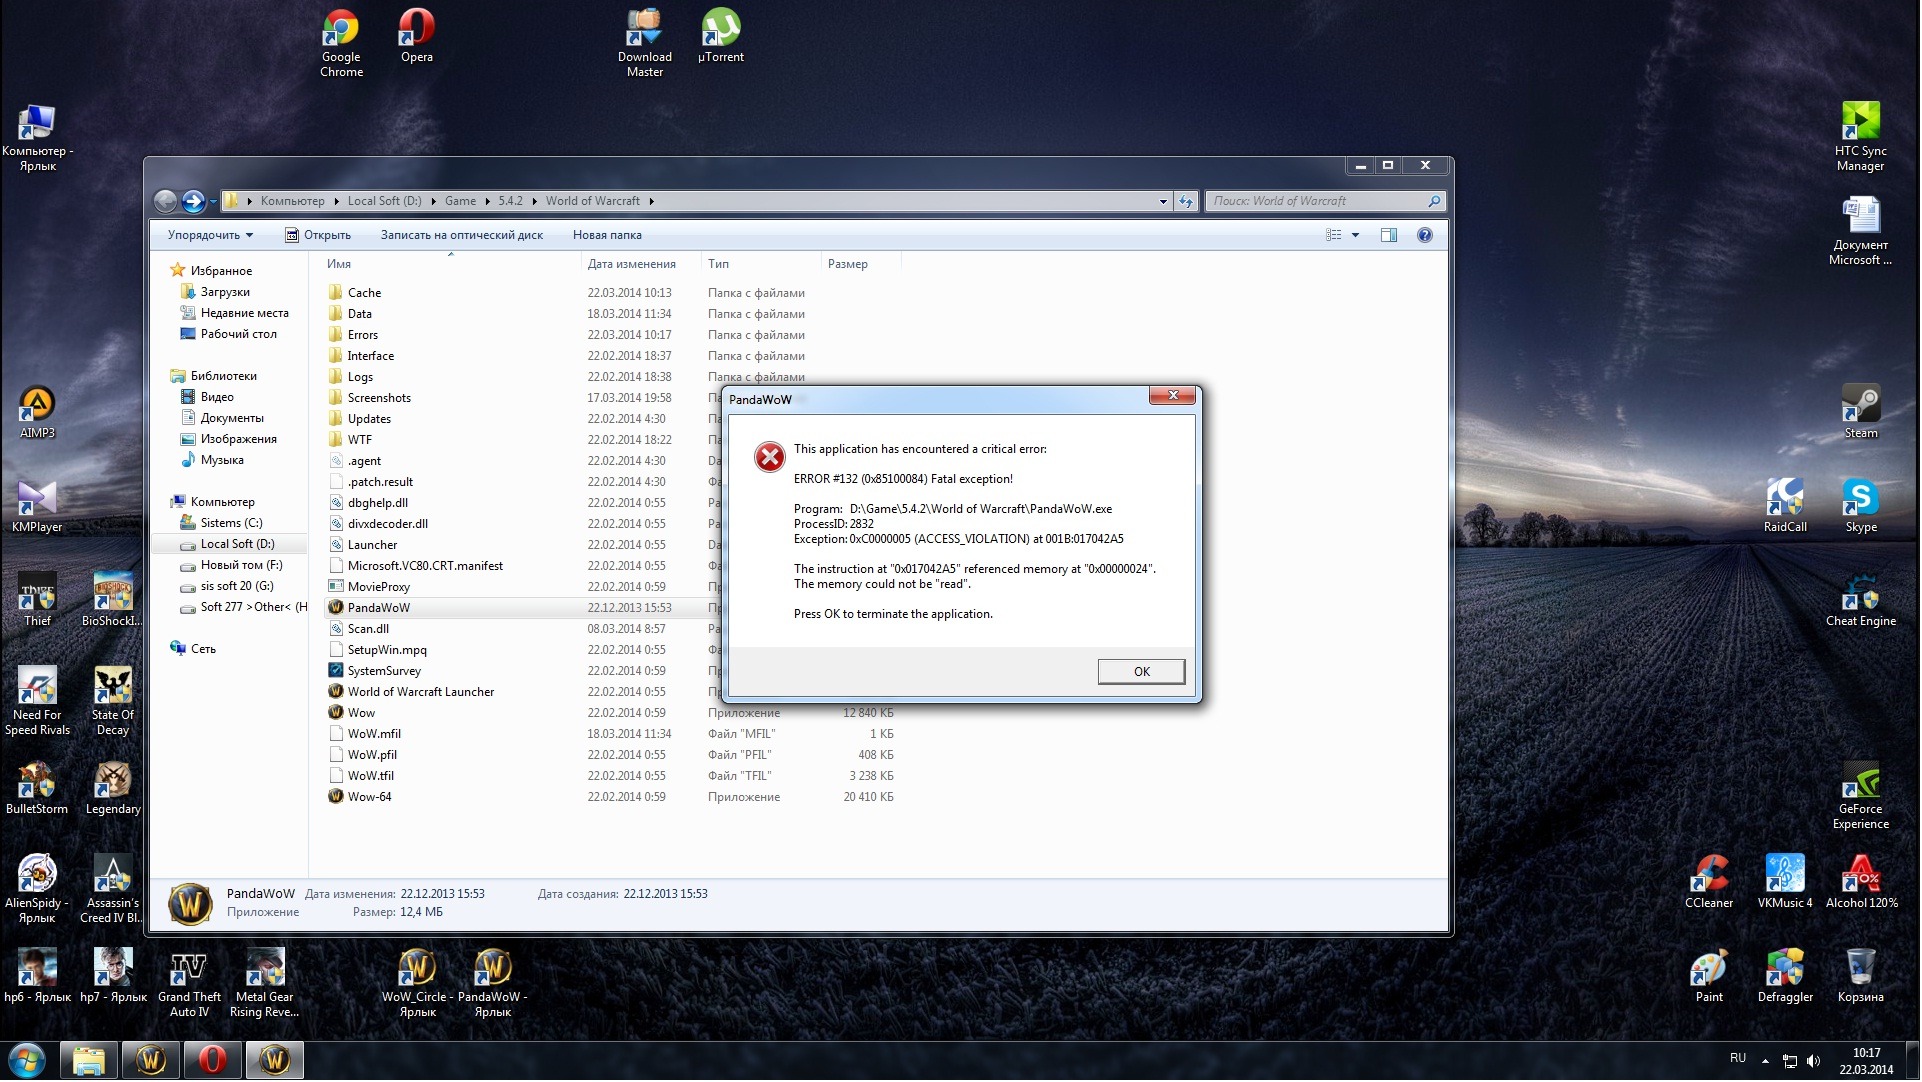The width and height of the screenshot is (1922, 1082).
Task: Select the CCleaner desktop icon
Action: click(x=1709, y=882)
